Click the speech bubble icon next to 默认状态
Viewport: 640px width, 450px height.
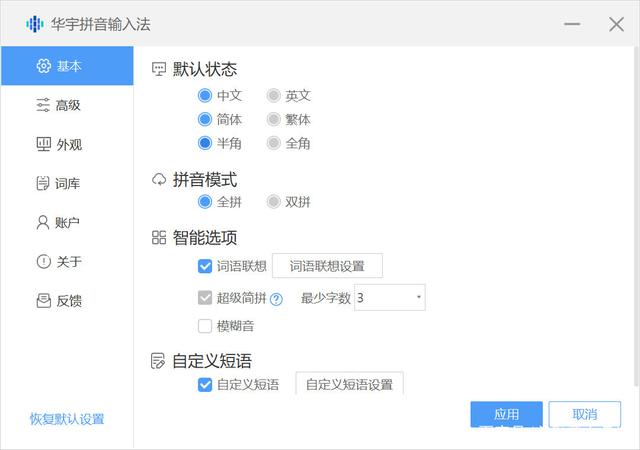pos(159,69)
